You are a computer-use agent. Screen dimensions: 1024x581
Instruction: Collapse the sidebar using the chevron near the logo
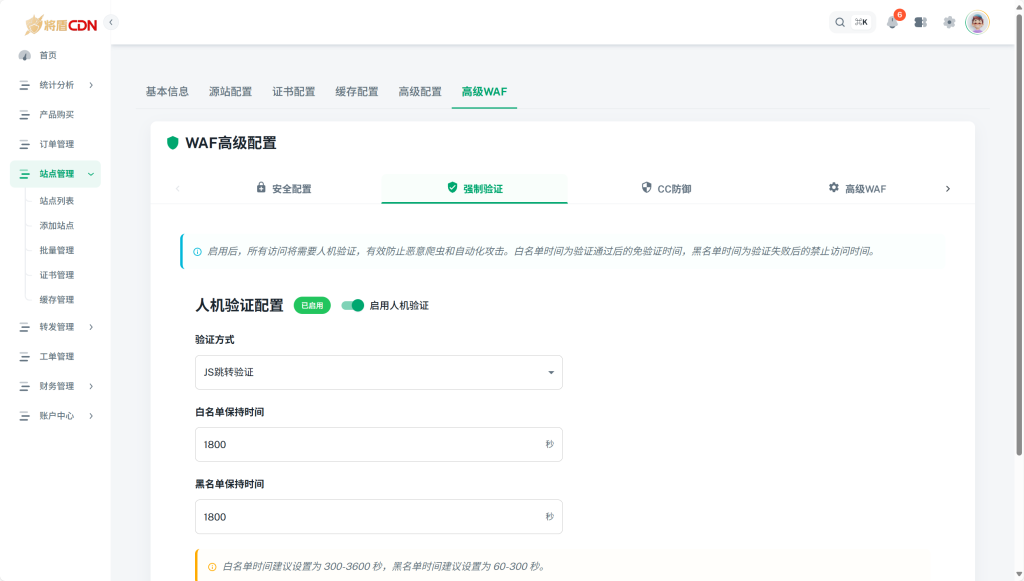coord(110,20)
